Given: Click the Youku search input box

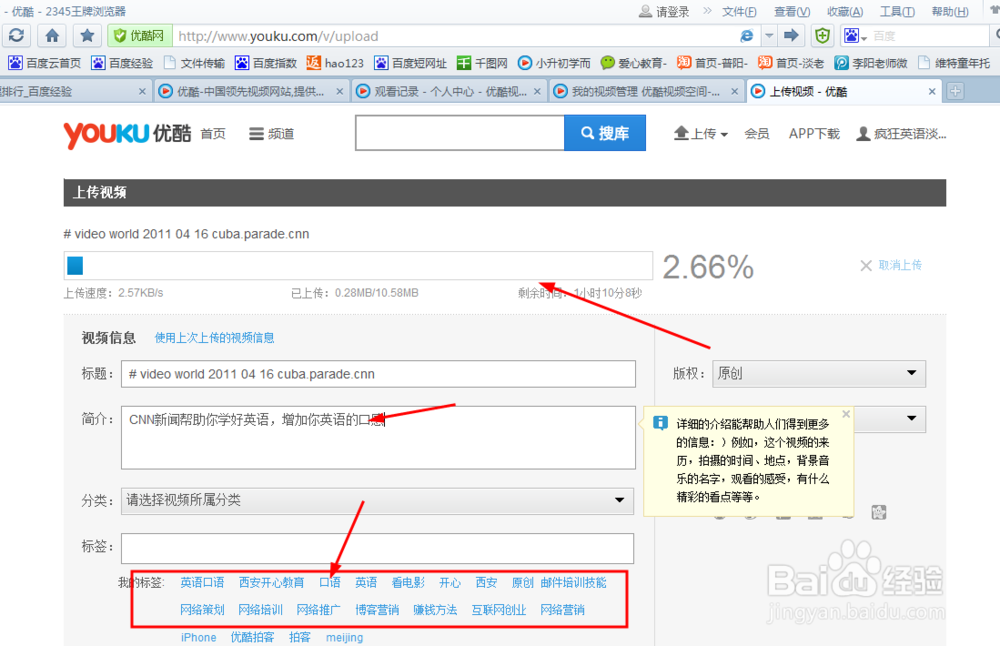Looking at the screenshot, I should click(460, 133).
